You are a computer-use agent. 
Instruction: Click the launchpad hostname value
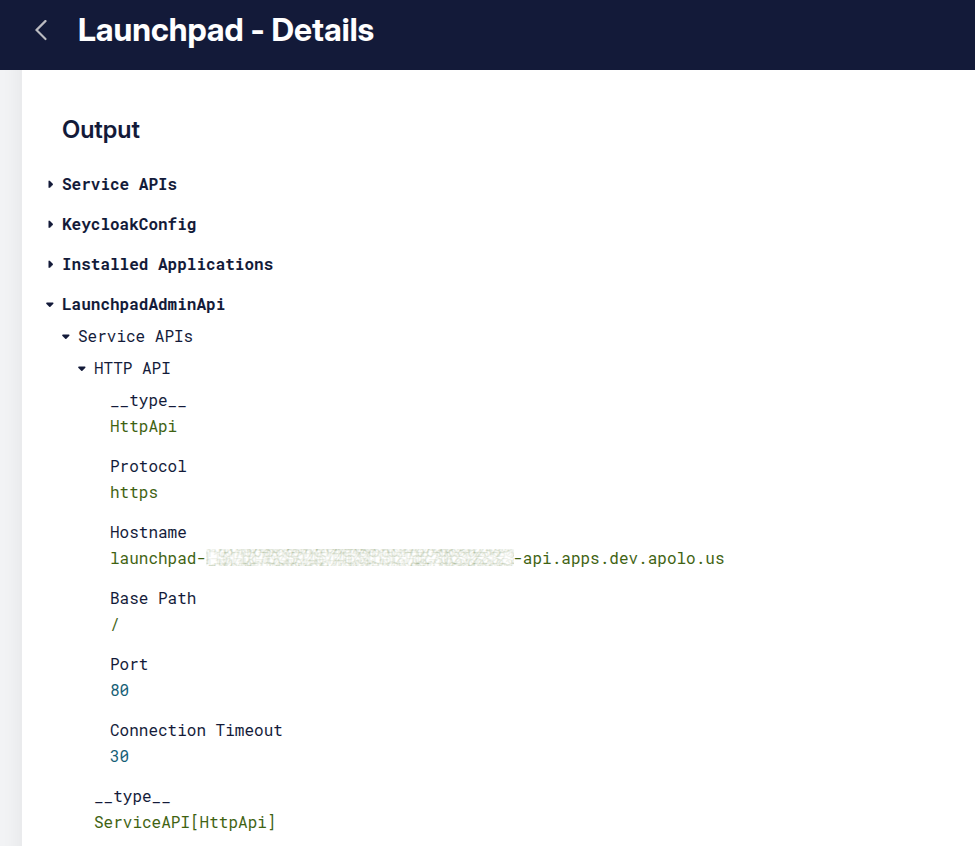[416, 558]
